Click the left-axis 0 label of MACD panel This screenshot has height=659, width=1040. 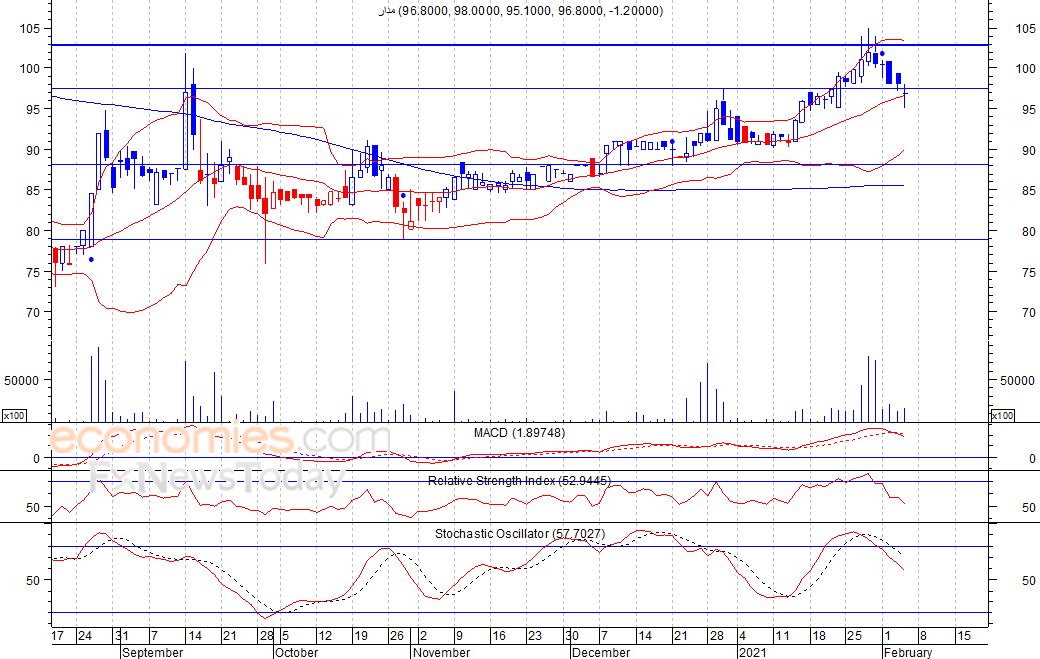point(36,459)
